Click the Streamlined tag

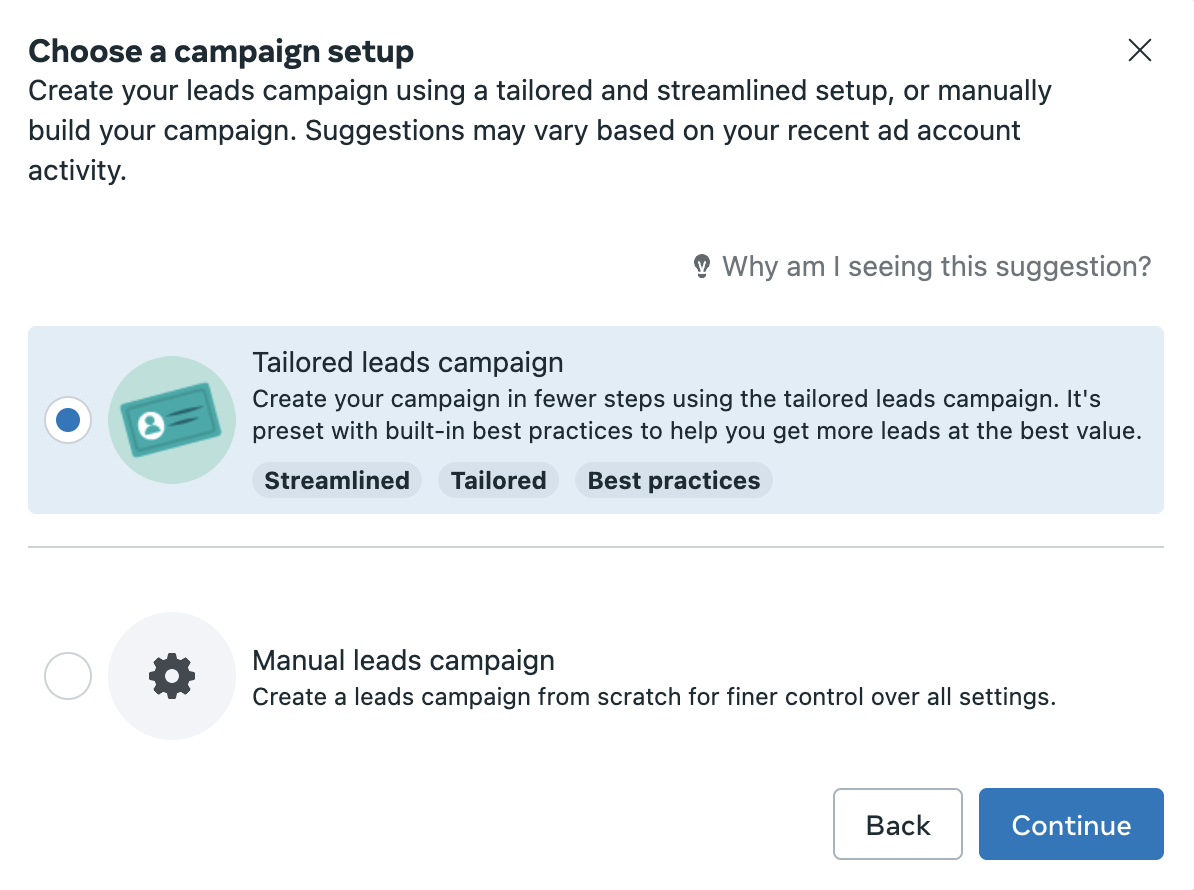(x=337, y=480)
